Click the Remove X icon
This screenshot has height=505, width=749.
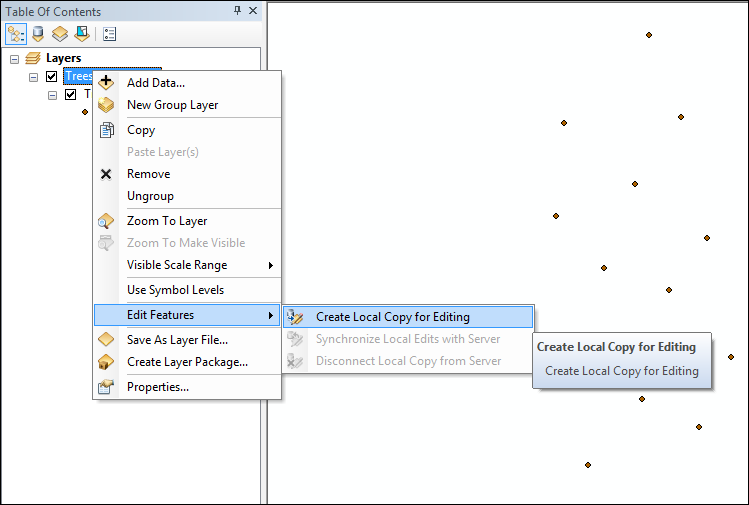[x=106, y=174]
